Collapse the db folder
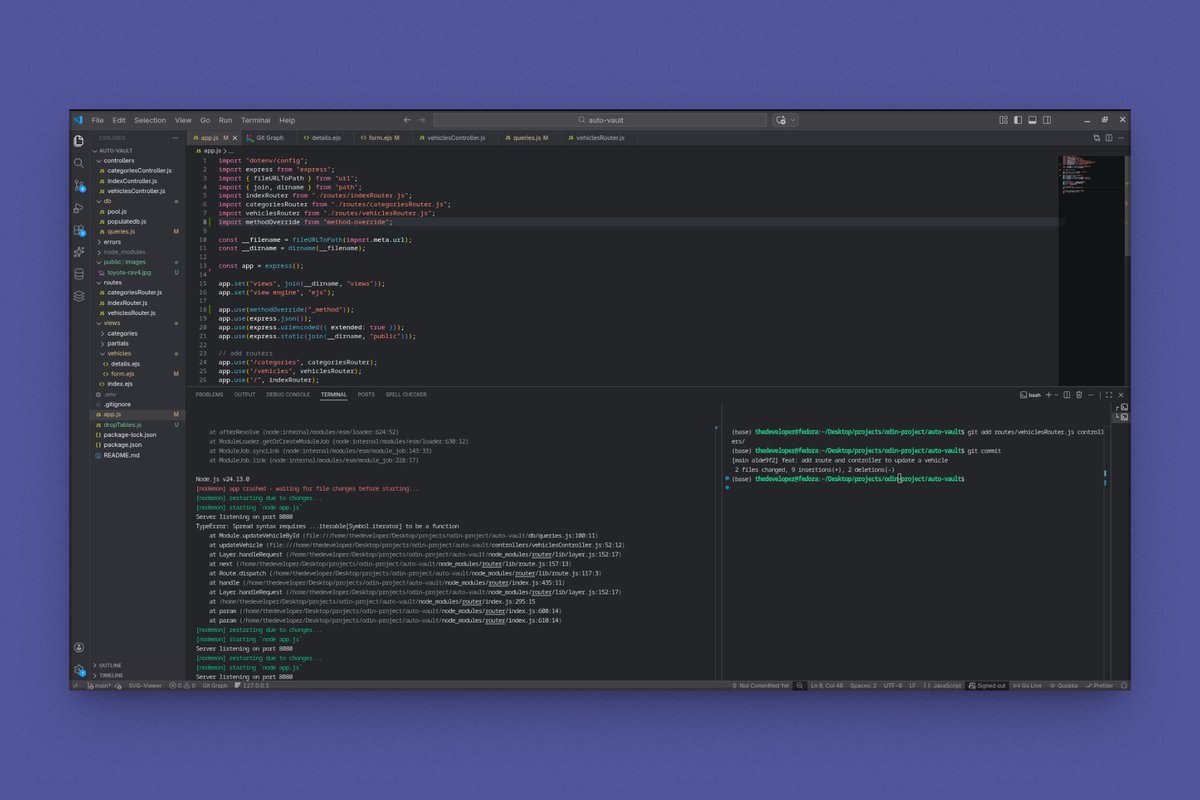 [107, 201]
